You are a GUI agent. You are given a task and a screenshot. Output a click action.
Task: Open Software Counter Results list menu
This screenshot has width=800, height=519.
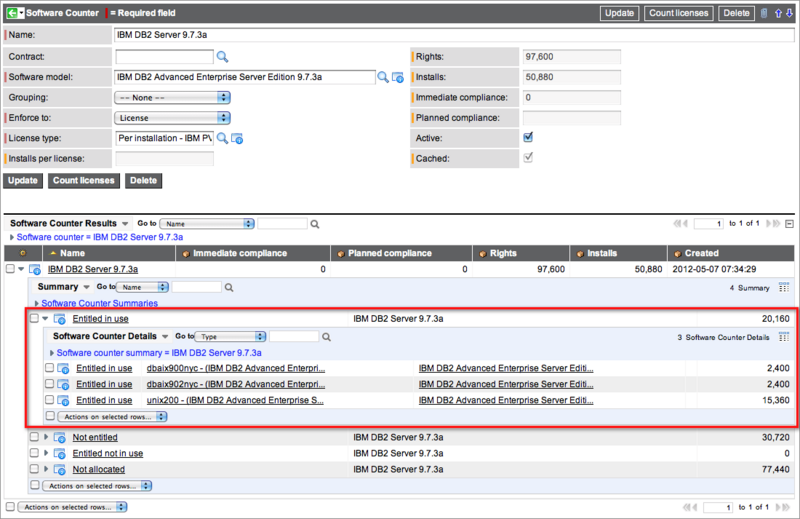(x=125, y=224)
